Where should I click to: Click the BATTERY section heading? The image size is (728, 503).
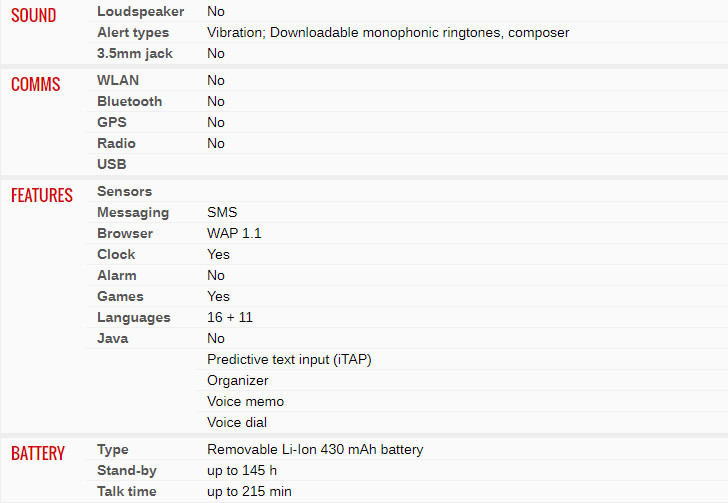coord(38,453)
